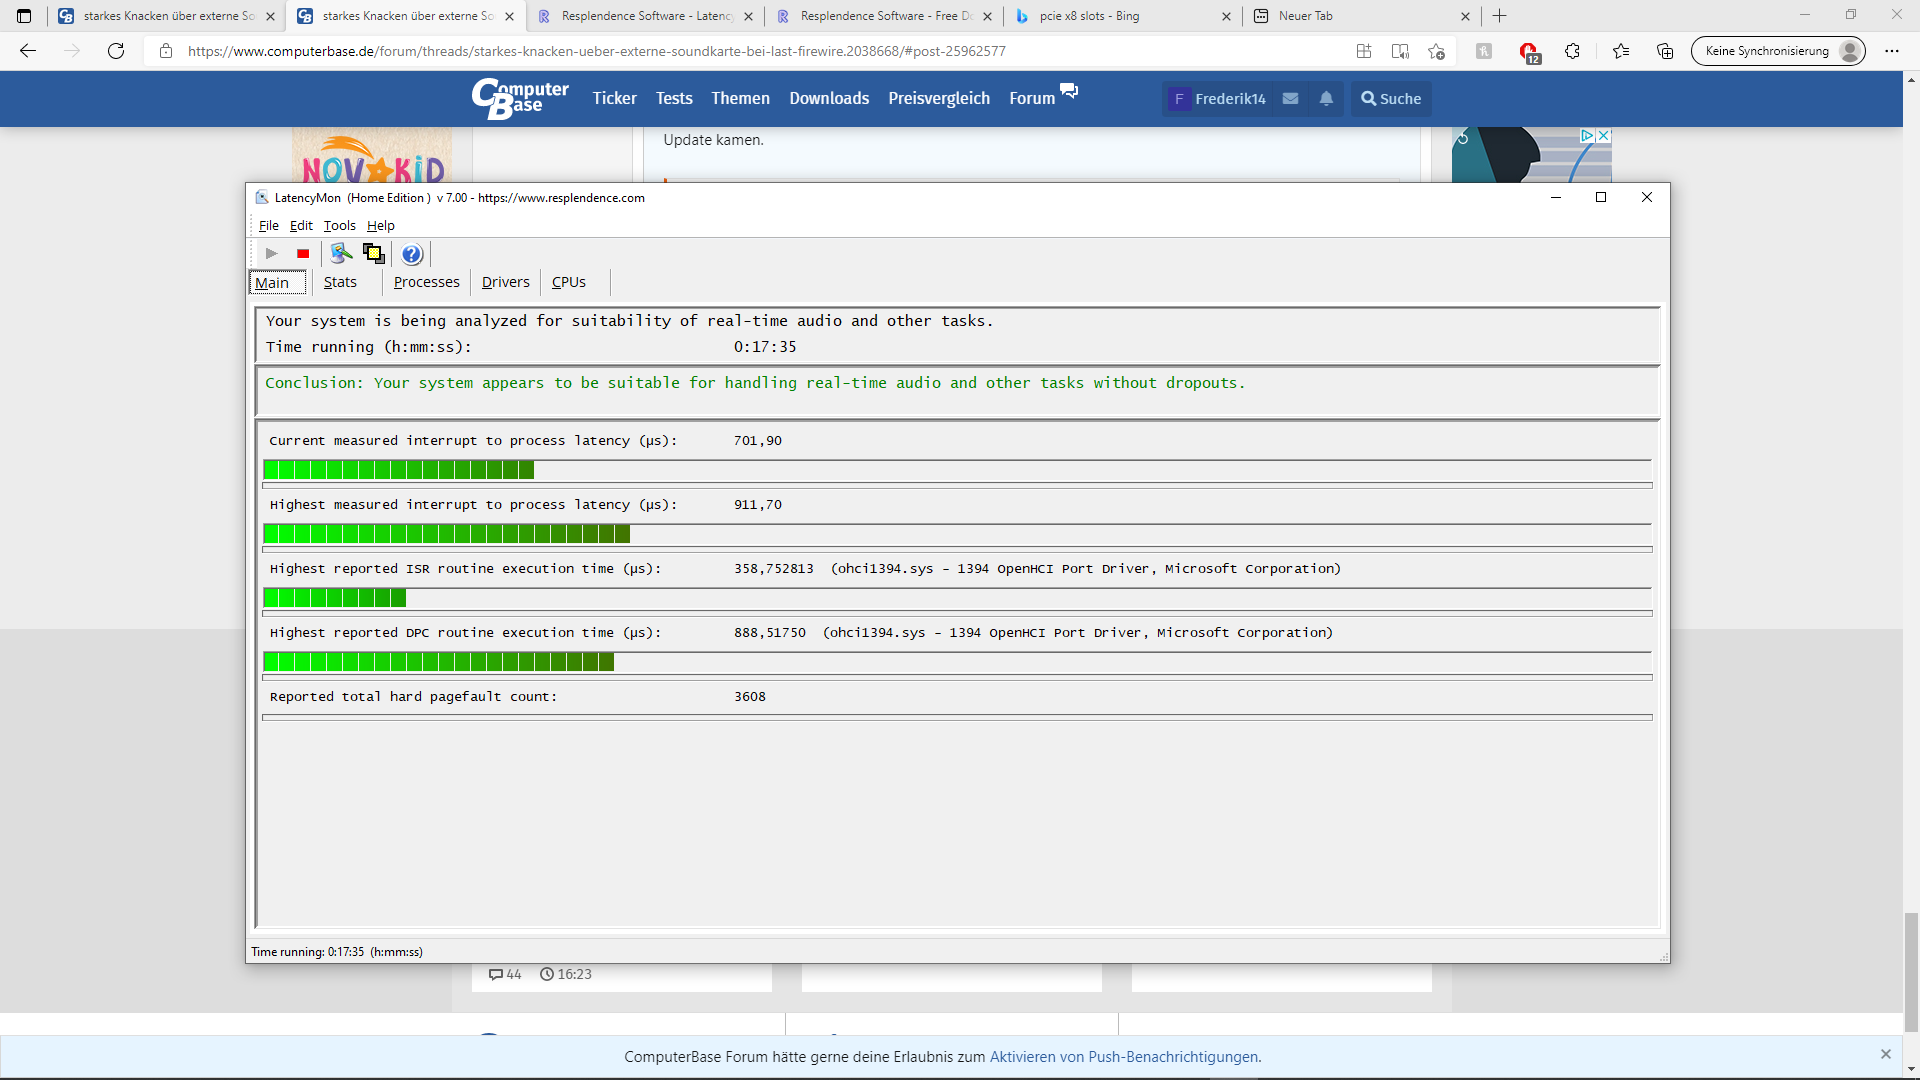Open LatencyMon help question mark icon

click(x=411, y=254)
